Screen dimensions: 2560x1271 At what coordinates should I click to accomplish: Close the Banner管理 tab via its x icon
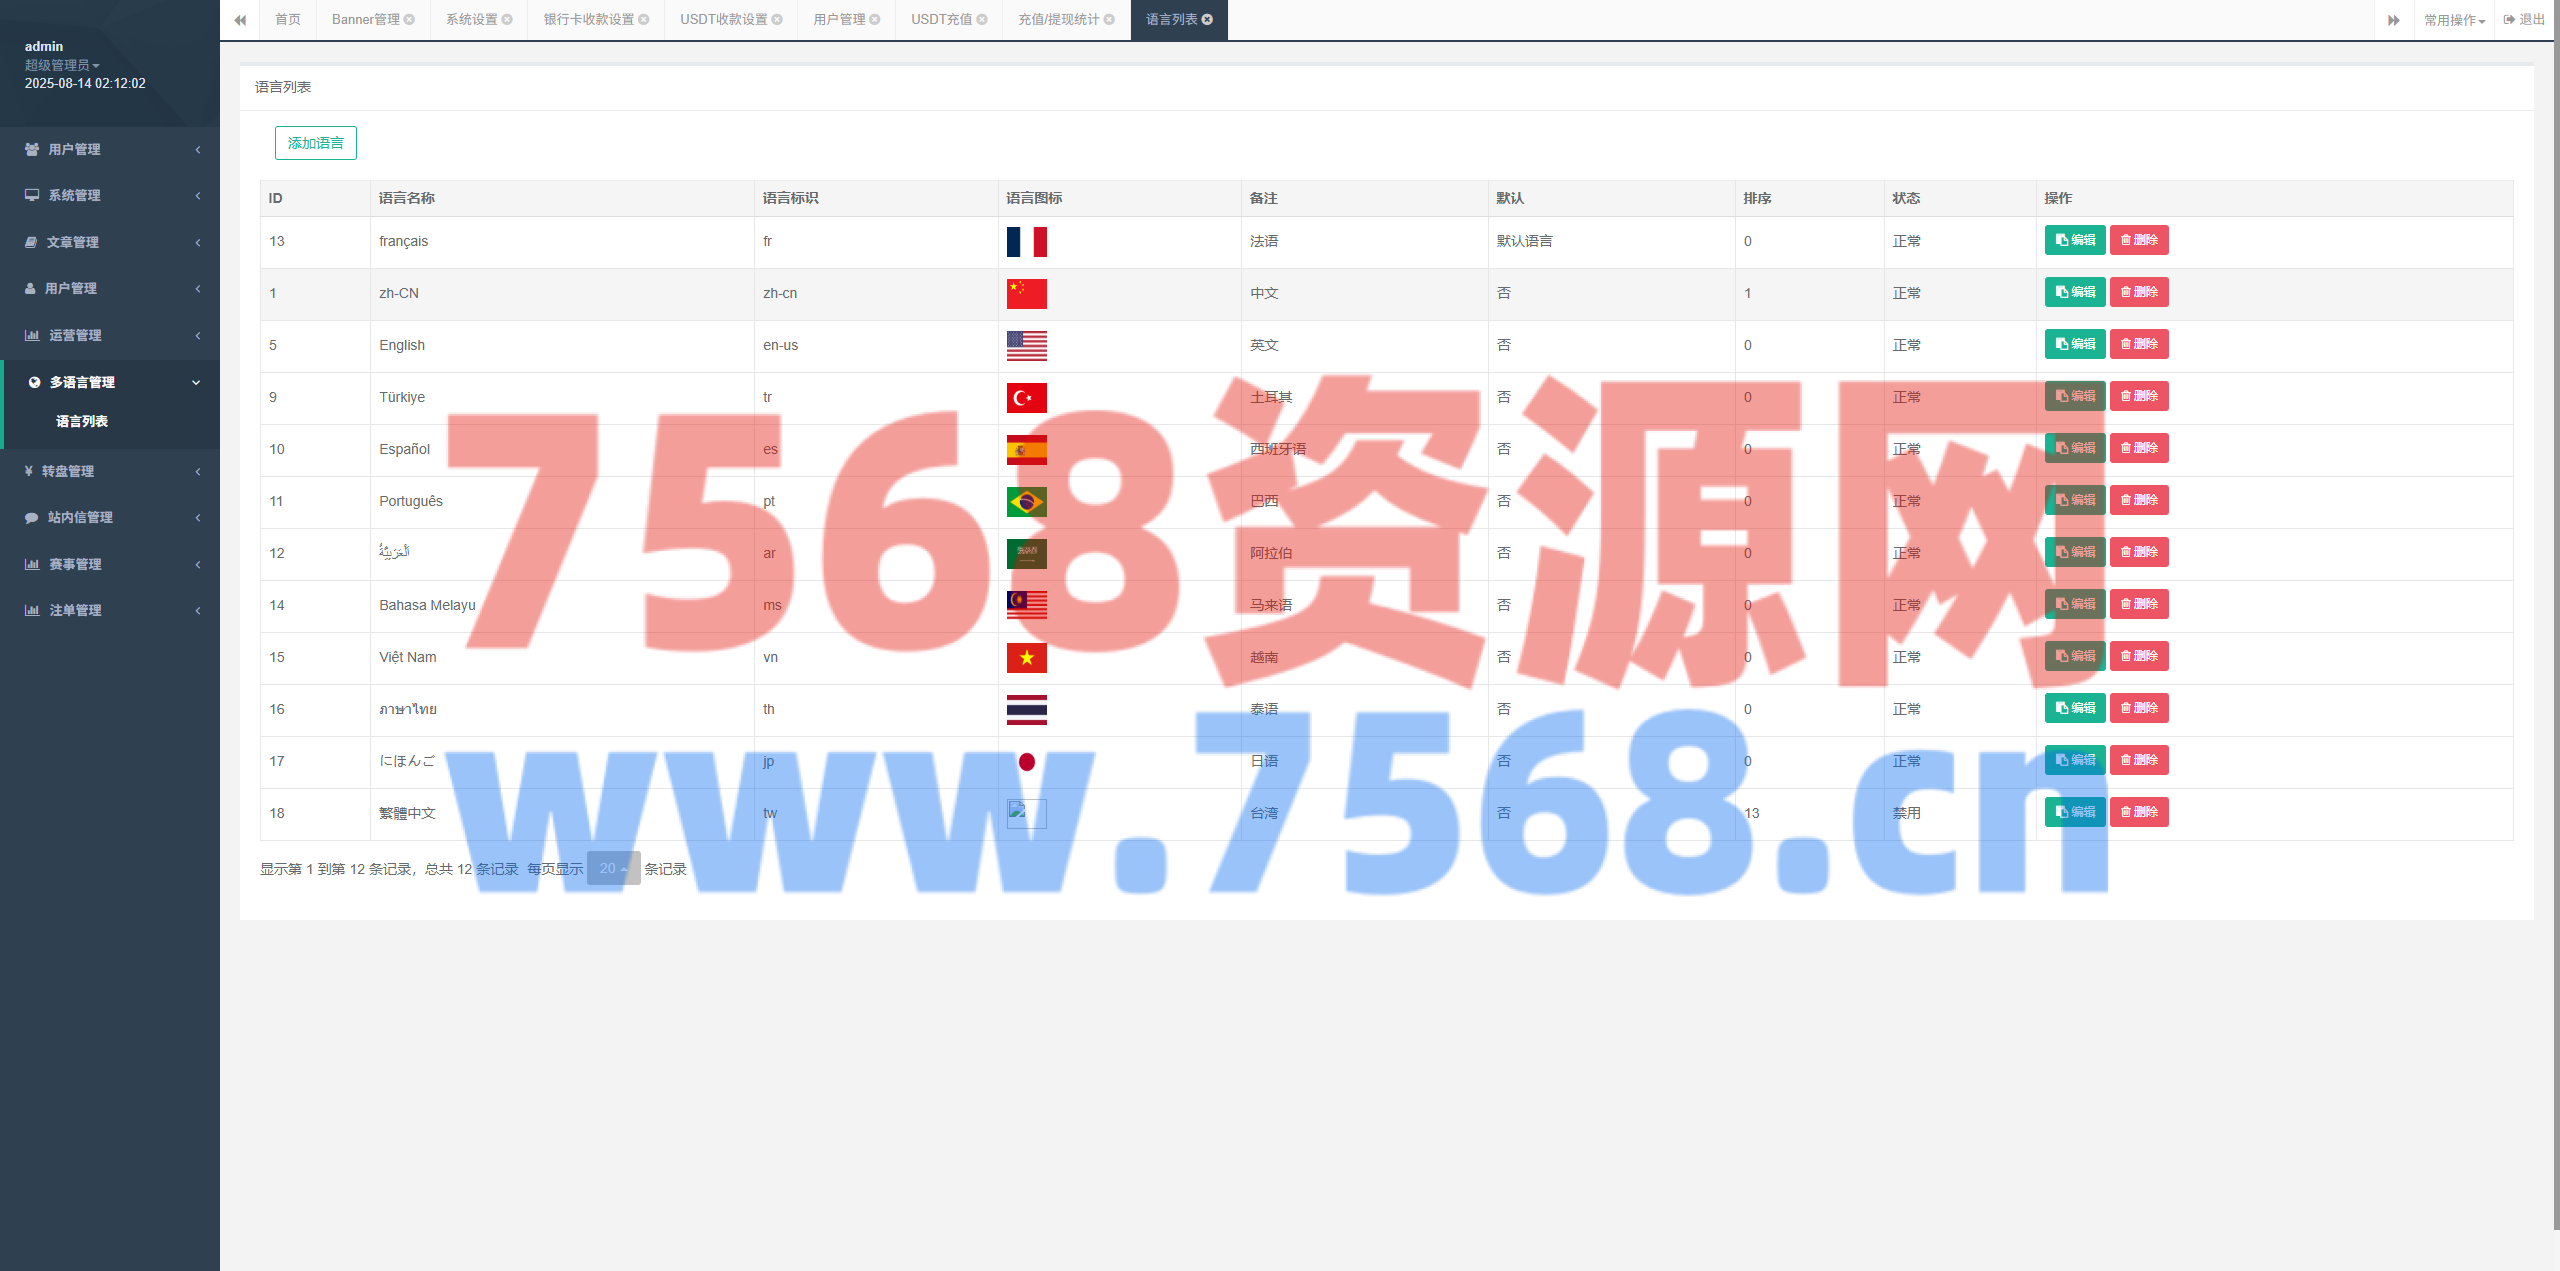click(x=409, y=19)
